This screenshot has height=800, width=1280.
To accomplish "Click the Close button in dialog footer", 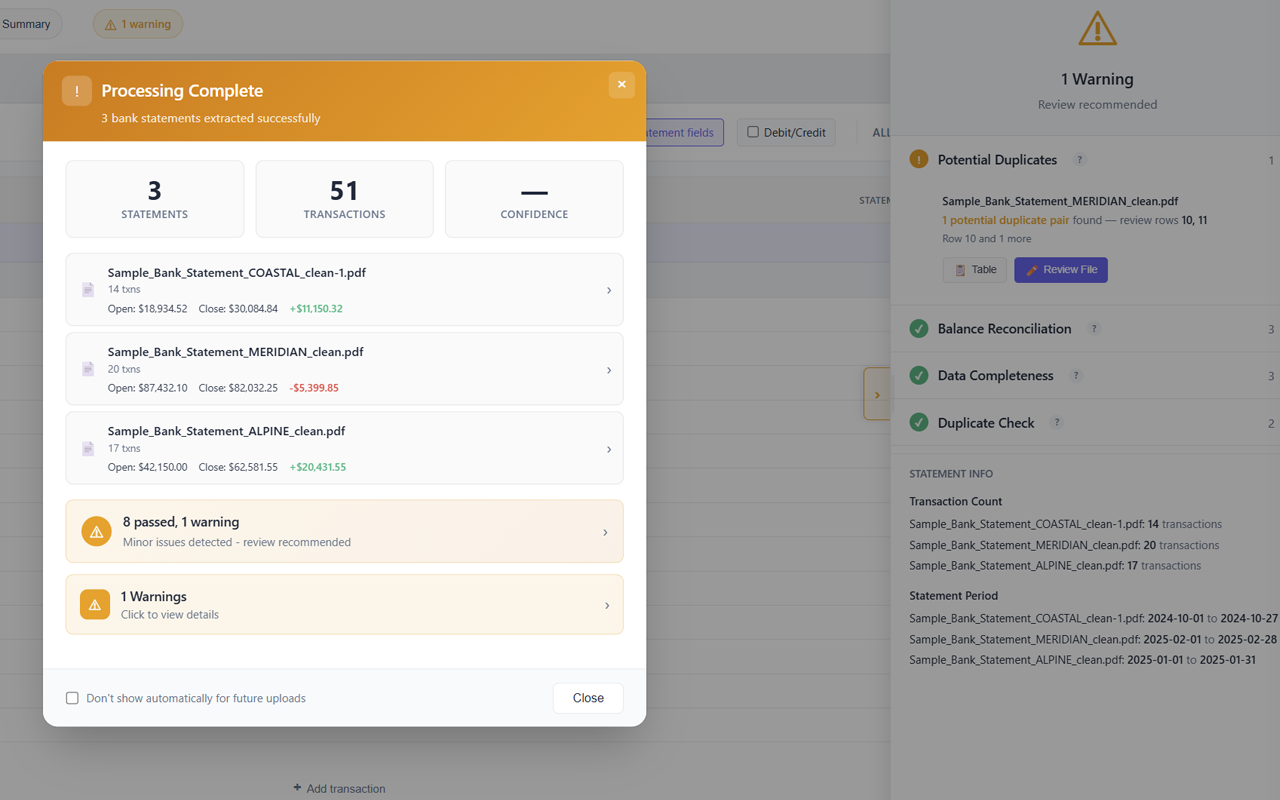I will (588, 698).
